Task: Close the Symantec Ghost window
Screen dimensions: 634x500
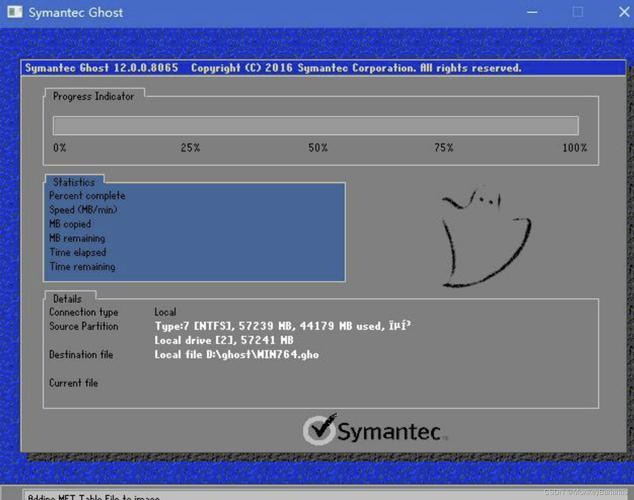Action: (x=624, y=12)
